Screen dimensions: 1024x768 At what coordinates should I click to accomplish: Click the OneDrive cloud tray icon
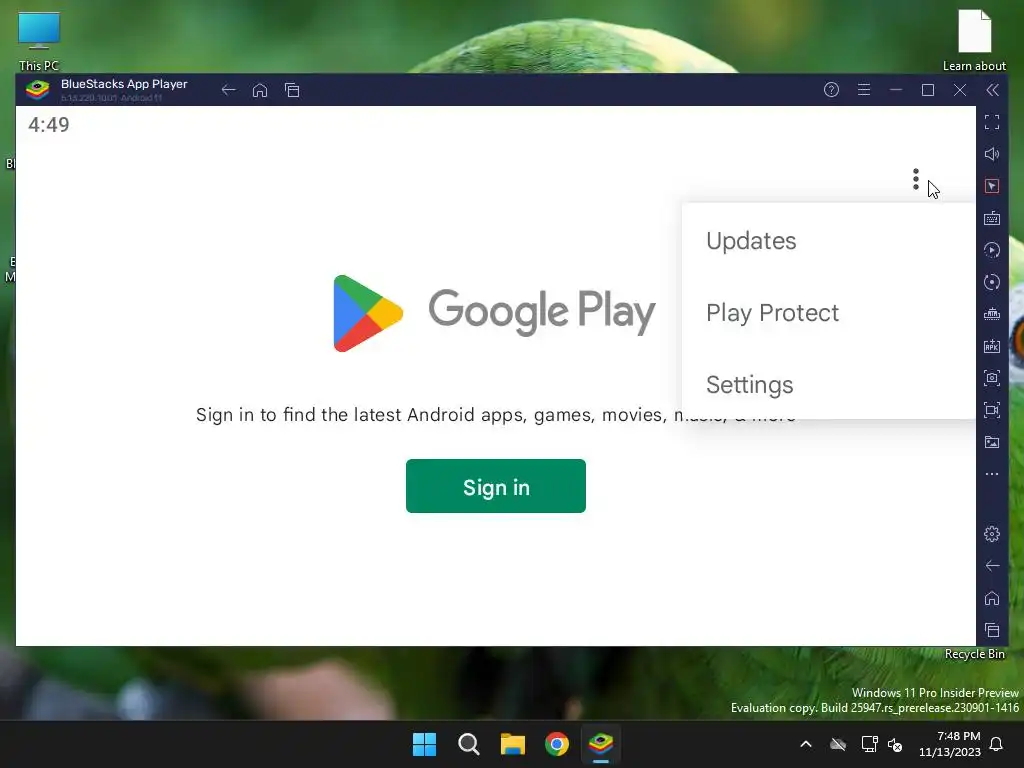[x=838, y=744]
